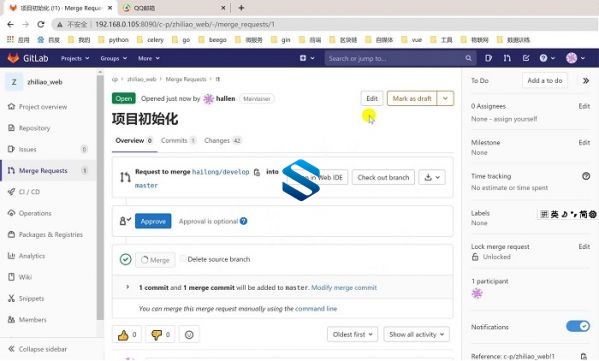The image size is (599, 361).
Task: Toggle the Notifications switch off
Action: [x=578, y=326]
